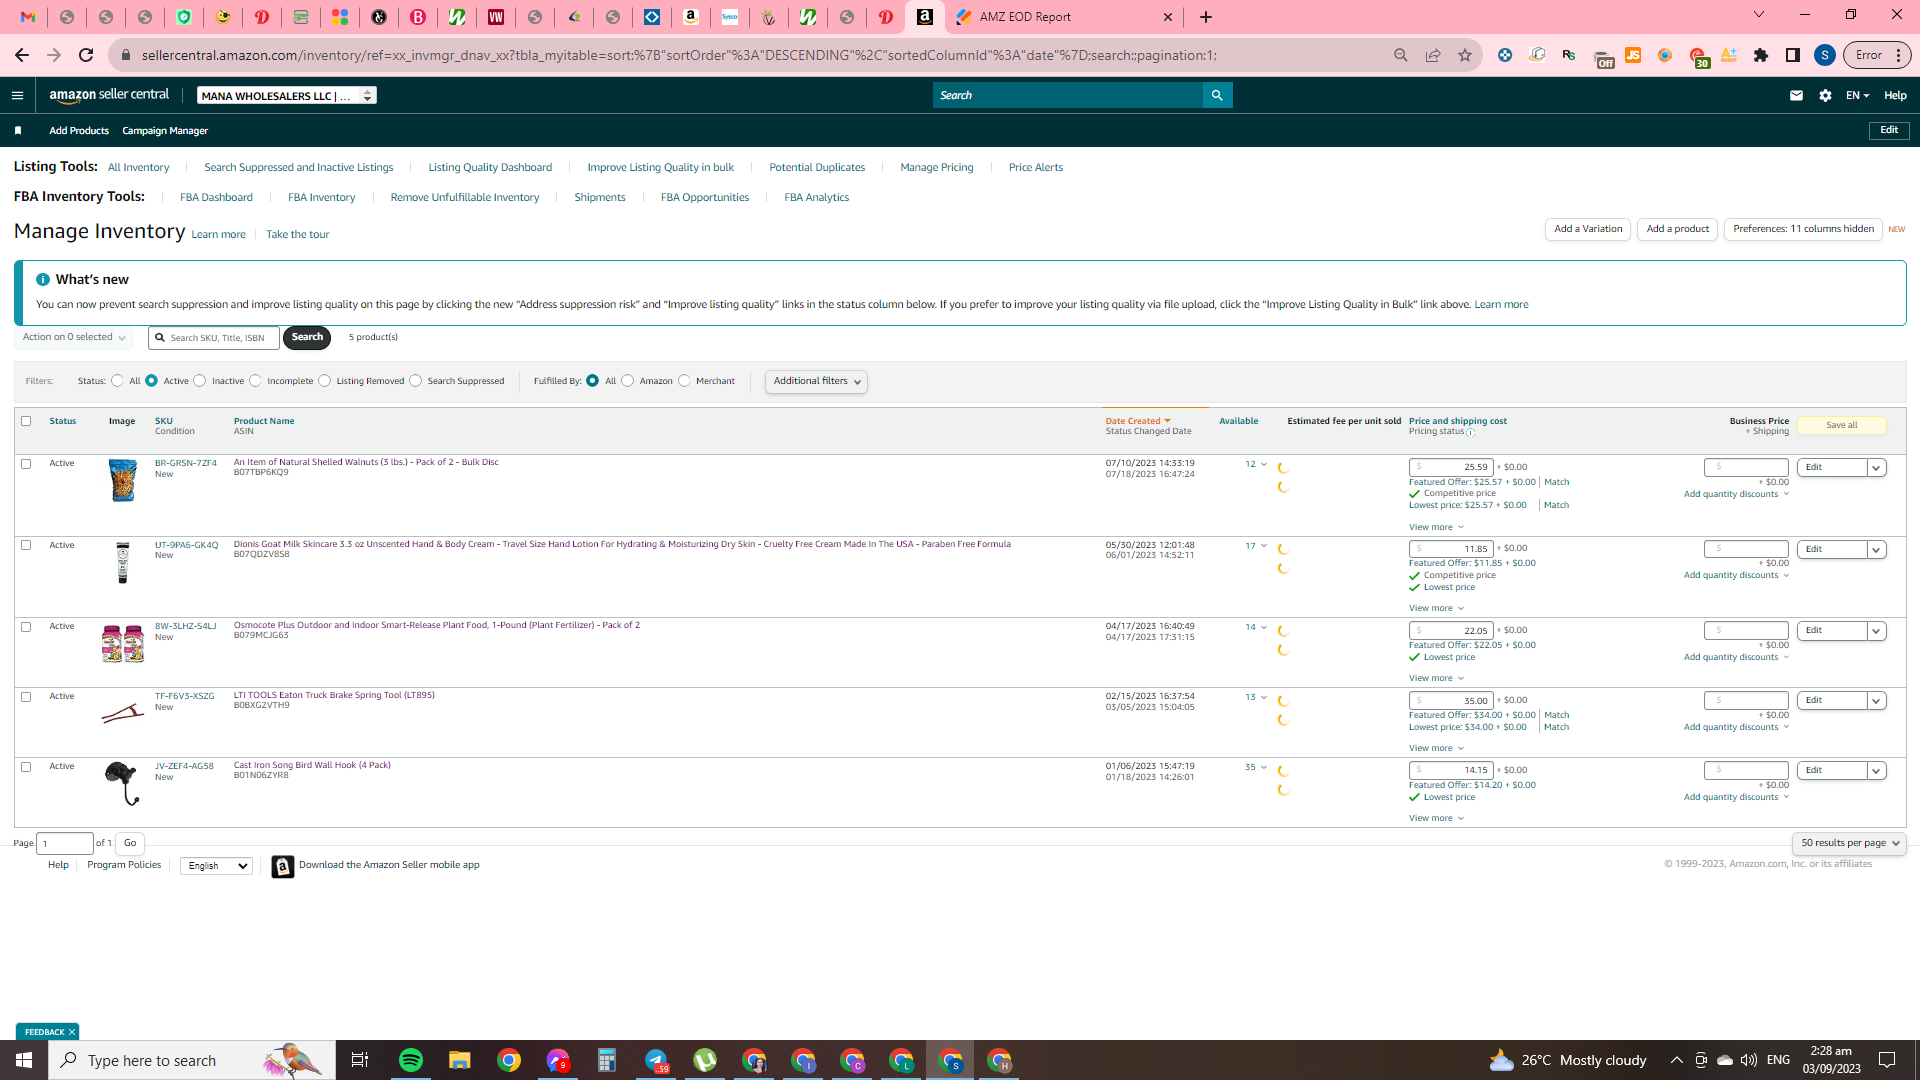Image resolution: width=1920 pixels, height=1080 pixels.
Task: Click the Amazon Seller mobile app icon
Action: [283, 867]
